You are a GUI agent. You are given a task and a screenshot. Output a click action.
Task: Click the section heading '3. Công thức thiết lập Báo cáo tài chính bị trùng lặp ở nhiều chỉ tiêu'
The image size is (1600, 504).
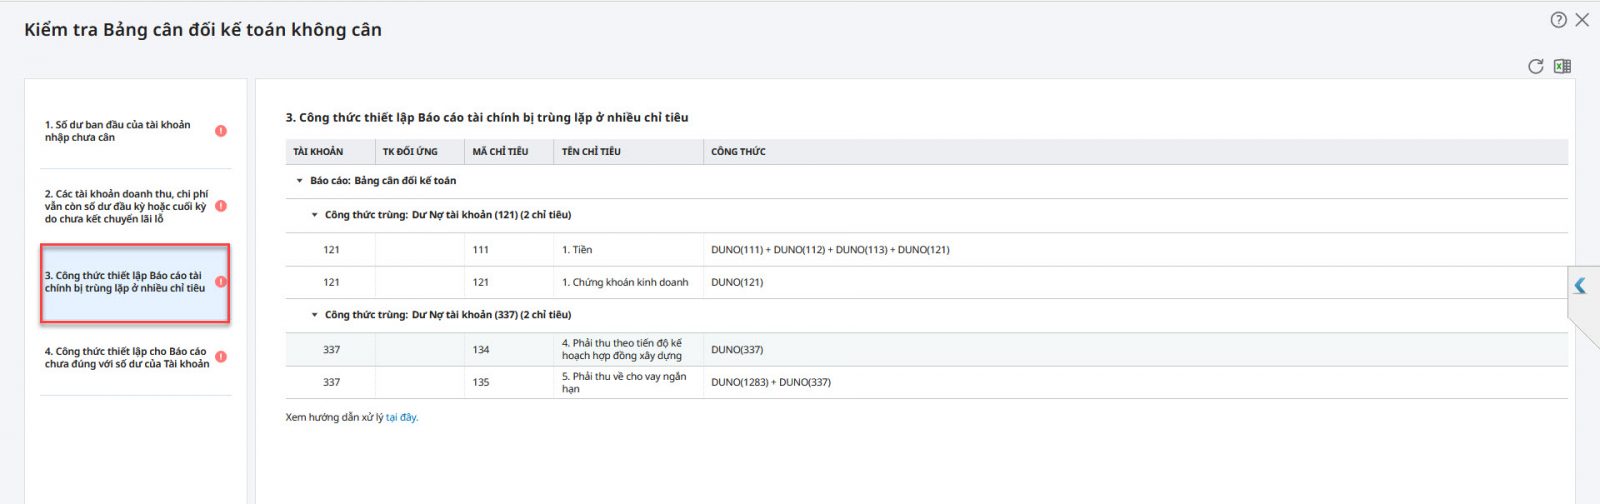(x=487, y=118)
